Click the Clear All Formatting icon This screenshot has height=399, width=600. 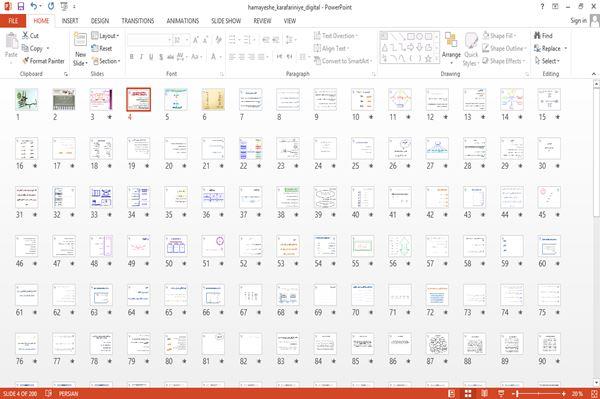pos(218,40)
